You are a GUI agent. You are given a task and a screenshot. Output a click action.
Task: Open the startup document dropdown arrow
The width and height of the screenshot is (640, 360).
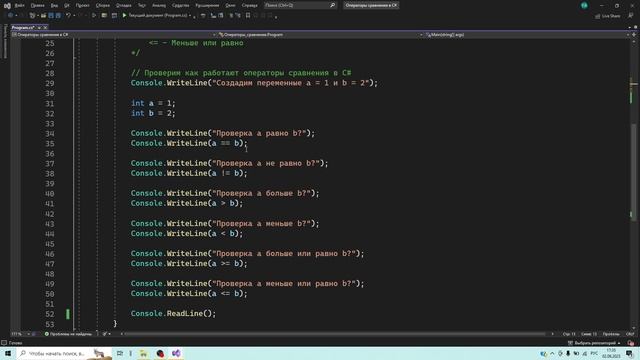coord(190,16)
